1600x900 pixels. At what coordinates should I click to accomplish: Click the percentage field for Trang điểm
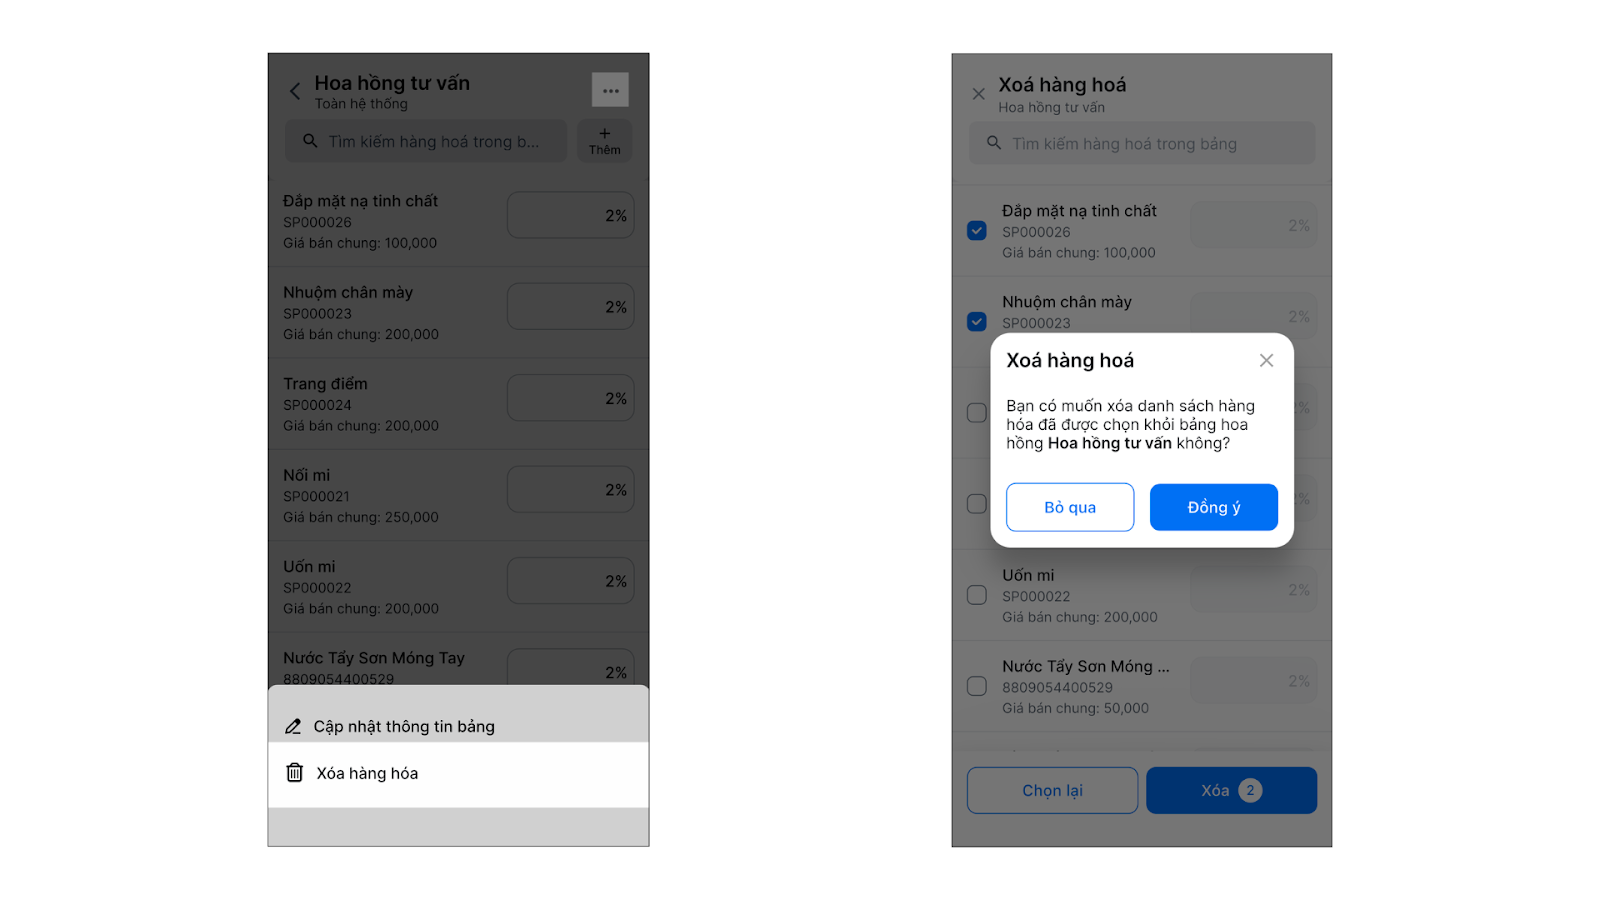[570, 398]
